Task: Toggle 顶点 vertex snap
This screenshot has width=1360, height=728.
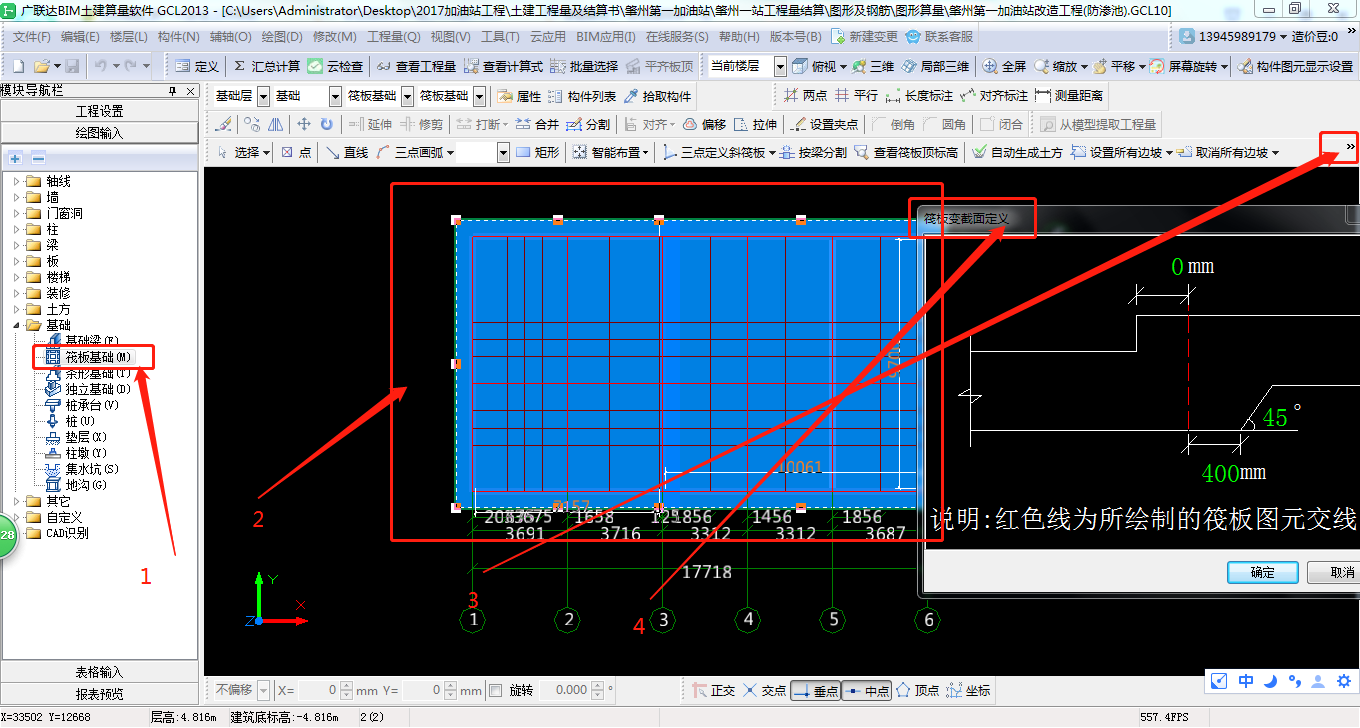Action: (x=918, y=690)
